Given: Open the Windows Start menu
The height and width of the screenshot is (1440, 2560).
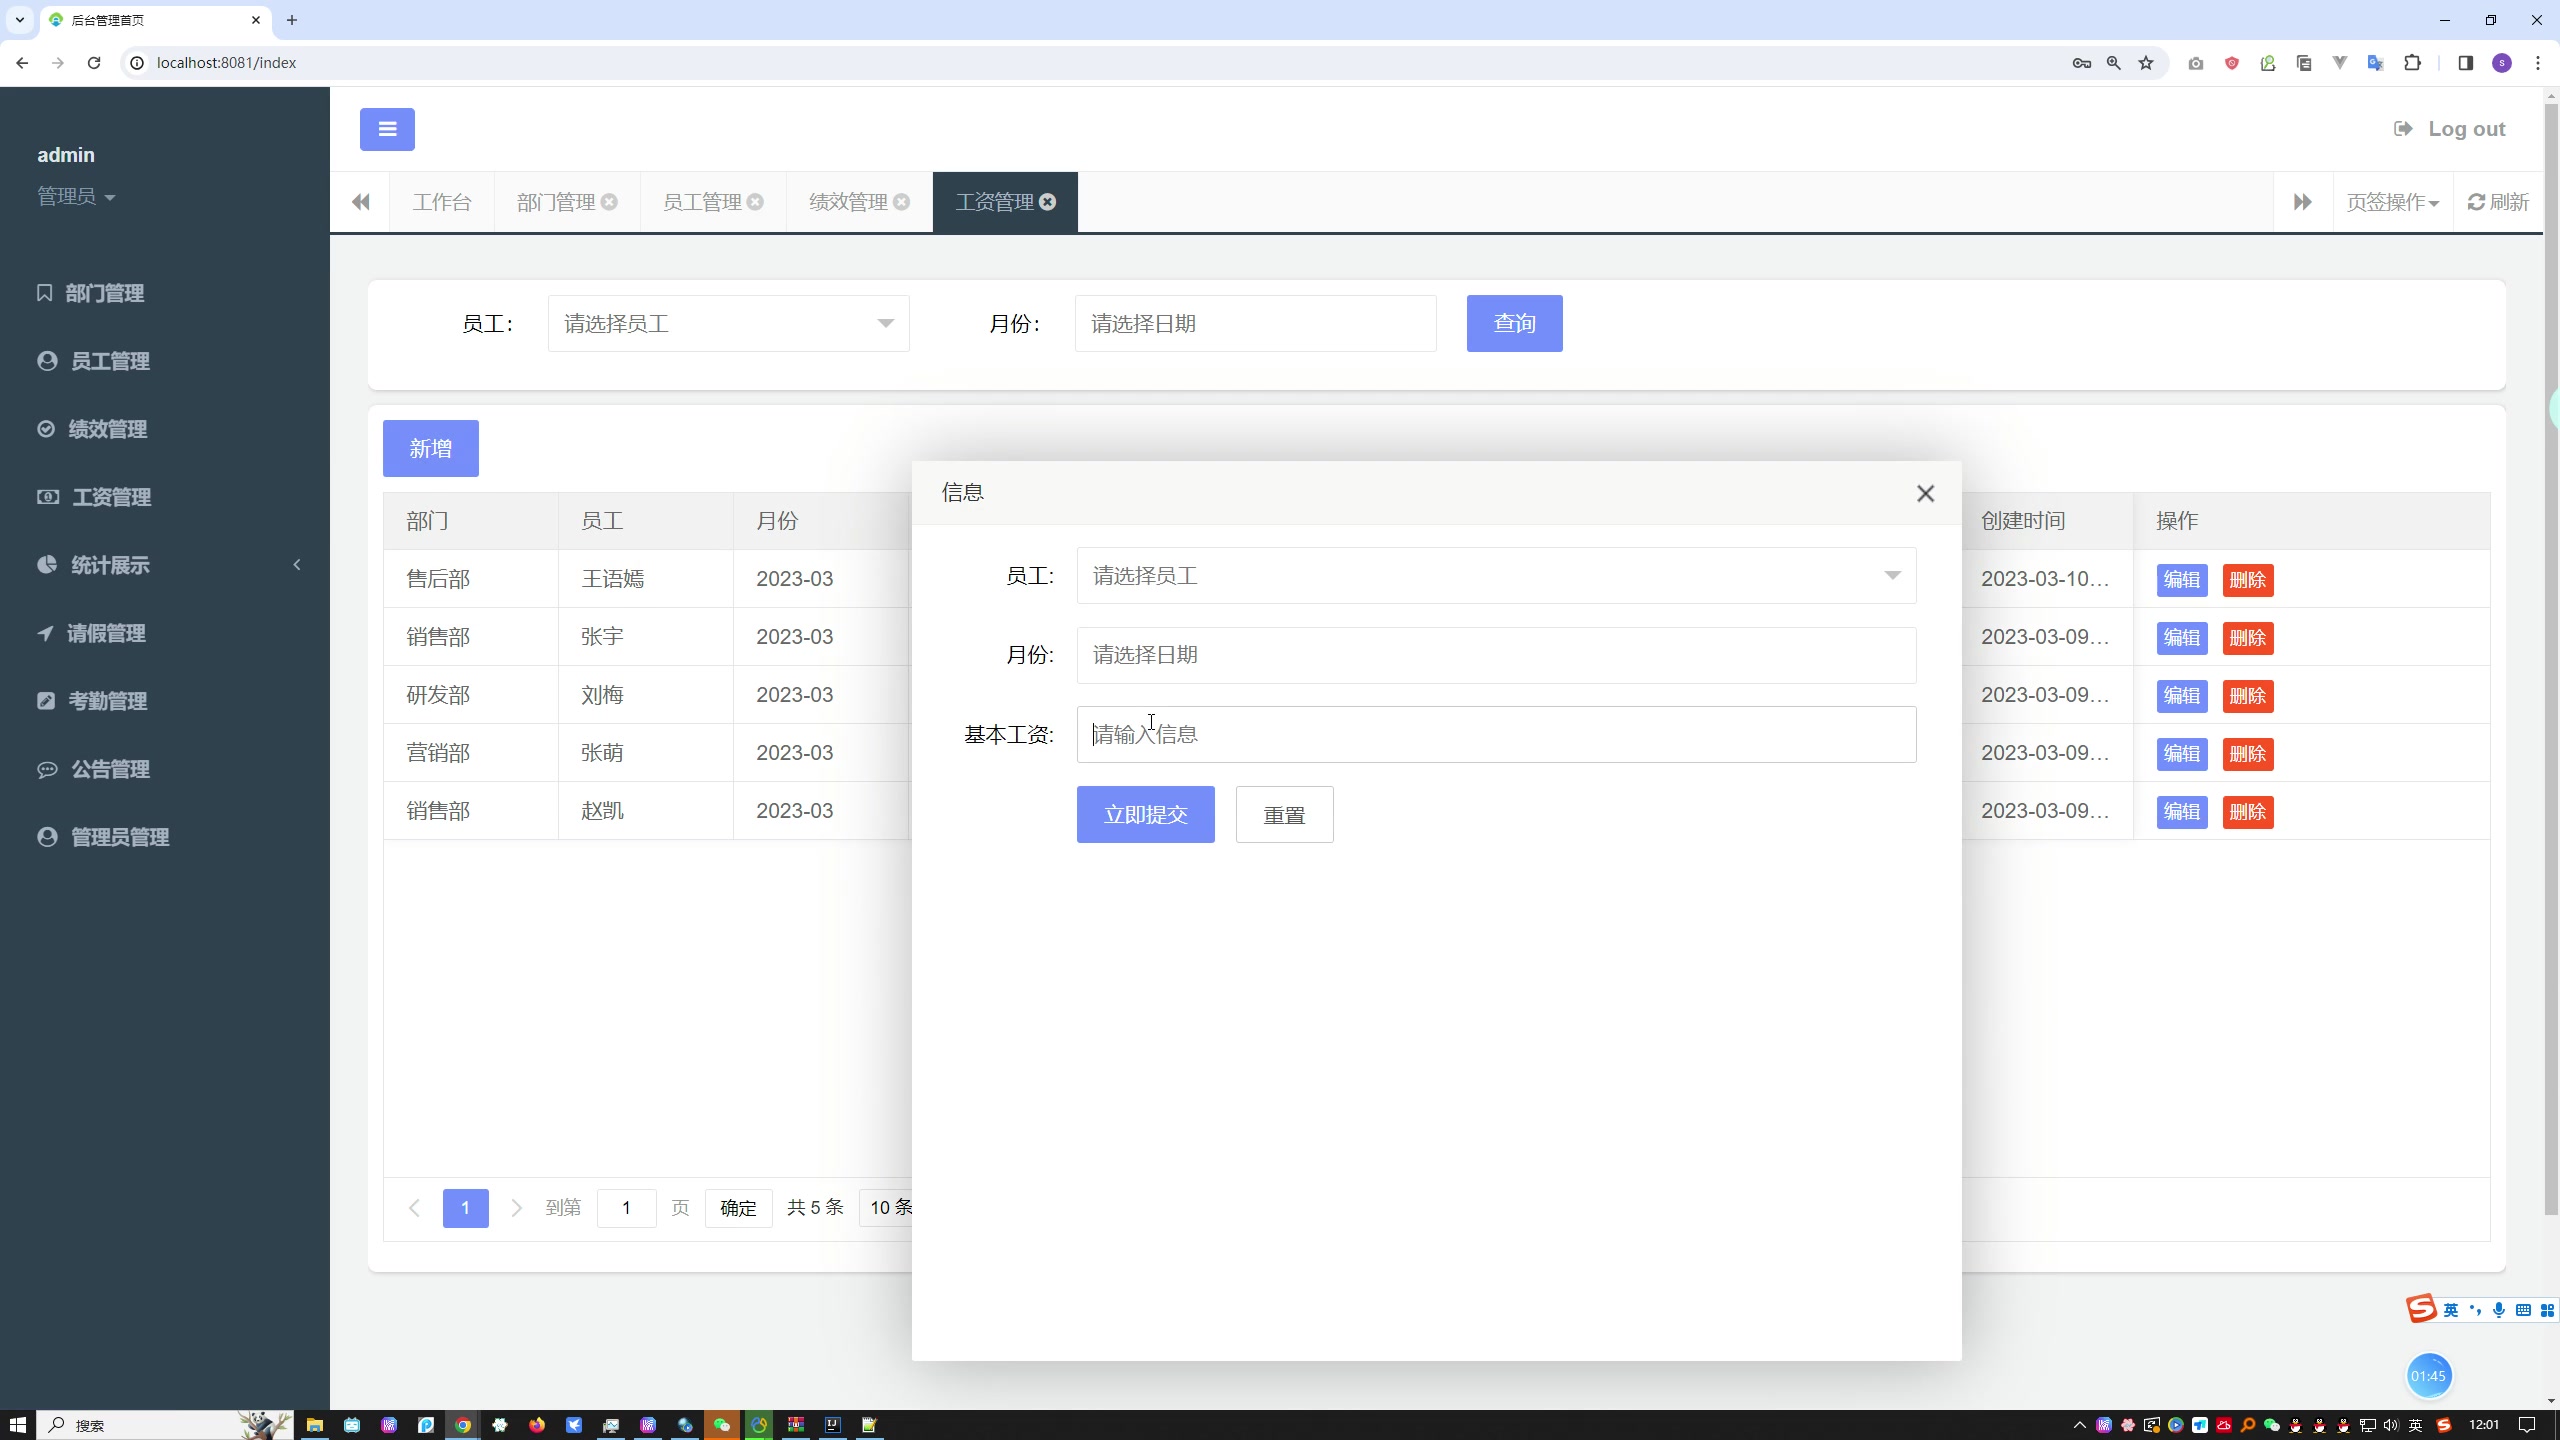Looking at the screenshot, I should click(x=17, y=1425).
